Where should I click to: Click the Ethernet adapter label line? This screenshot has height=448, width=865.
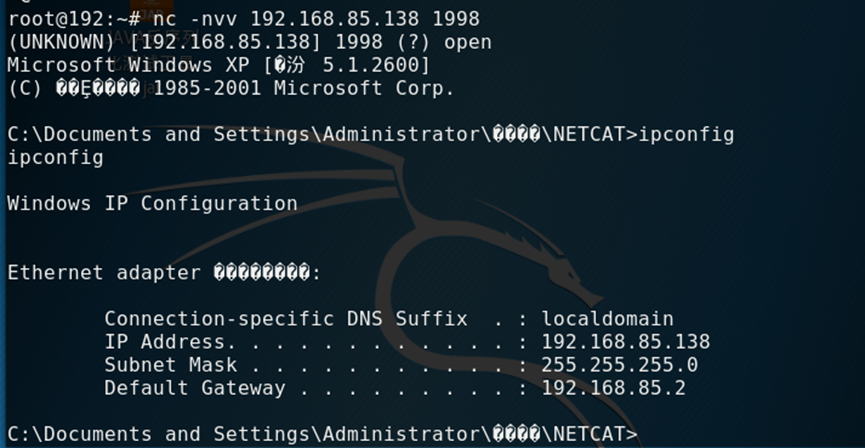164,273
